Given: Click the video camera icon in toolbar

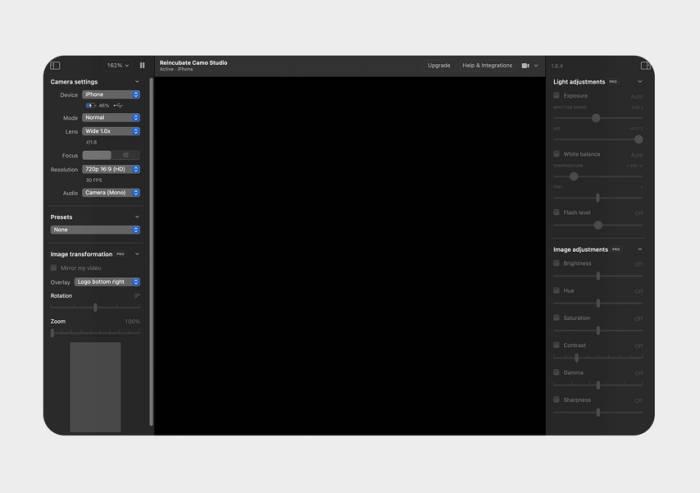Looking at the screenshot, I should coord(525,65).
